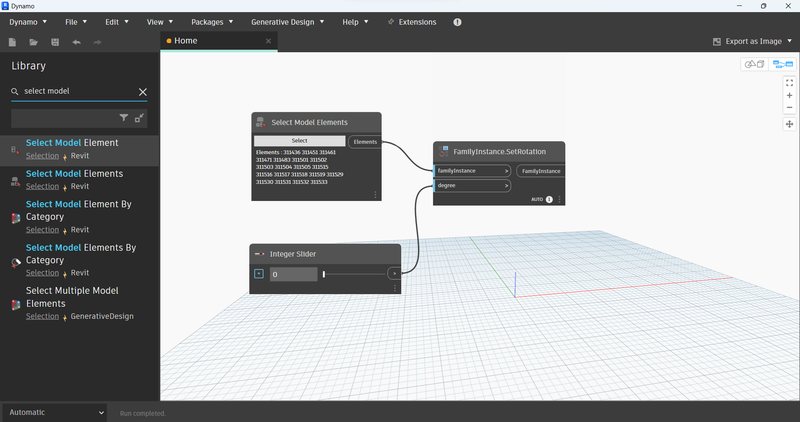The image size is (800, 422).
Task: Click the Elements output port
Action: coord(365,142)
